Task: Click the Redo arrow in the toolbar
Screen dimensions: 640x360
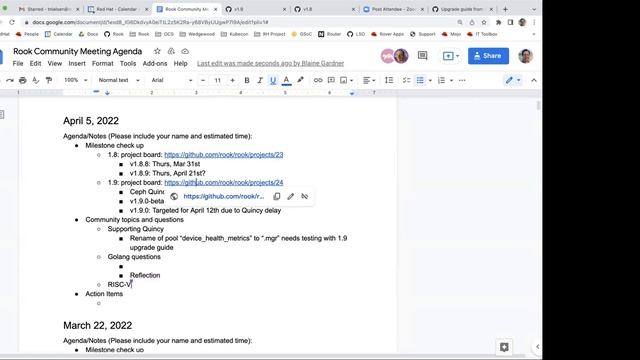Action: point(10,80)
